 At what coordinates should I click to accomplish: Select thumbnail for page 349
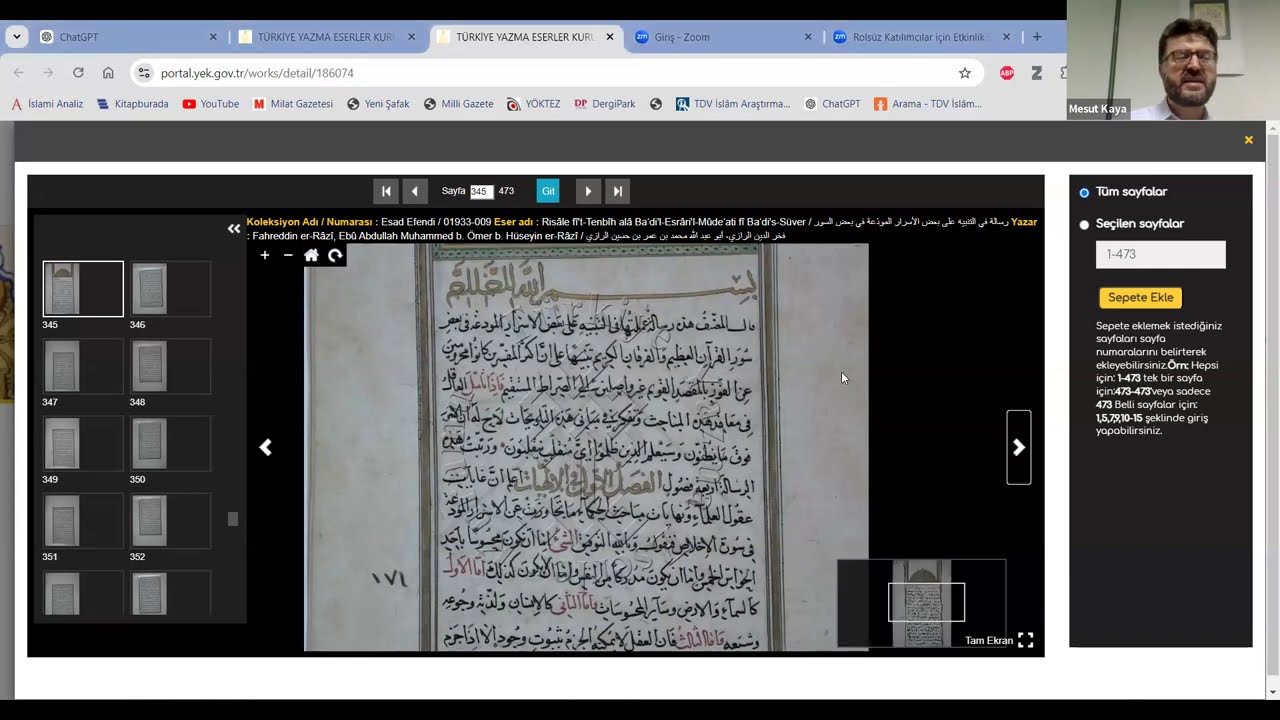pos(83,443)
